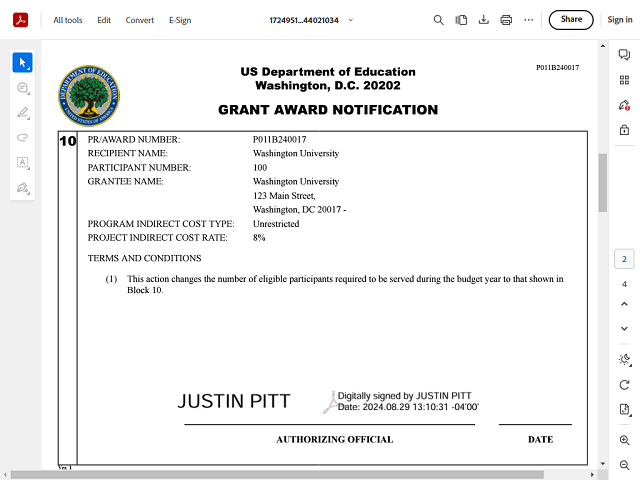
Task: Select the fill and sign pen tool
Action: [x=22, y=188]
